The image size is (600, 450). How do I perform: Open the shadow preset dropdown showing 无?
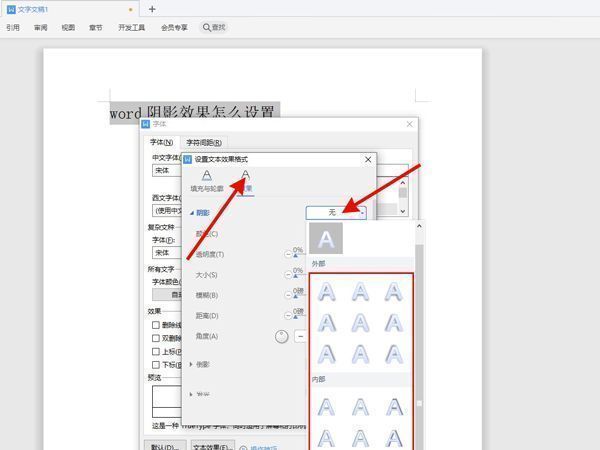[336, 212]
